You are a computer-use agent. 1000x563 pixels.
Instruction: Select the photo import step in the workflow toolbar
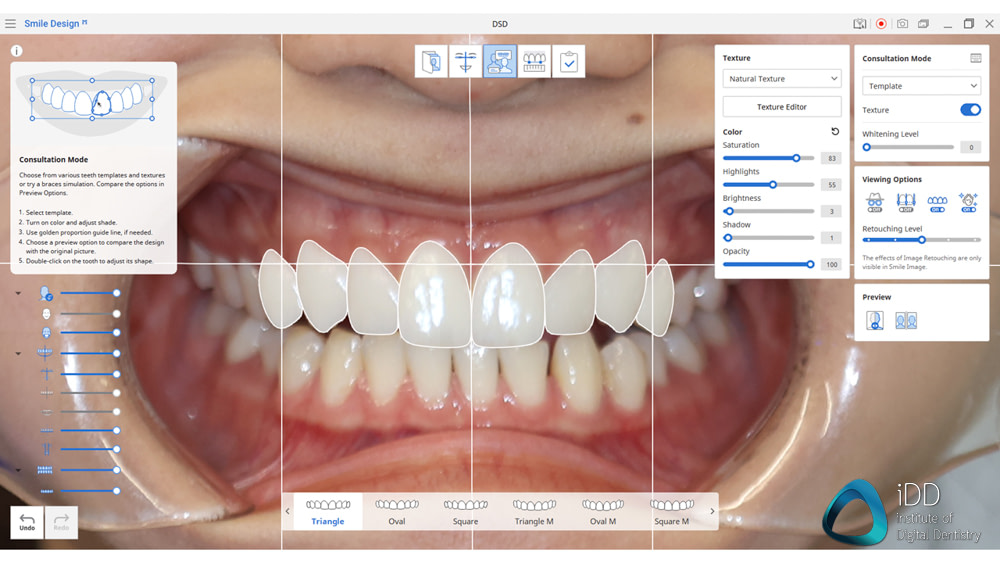point(432,62)
